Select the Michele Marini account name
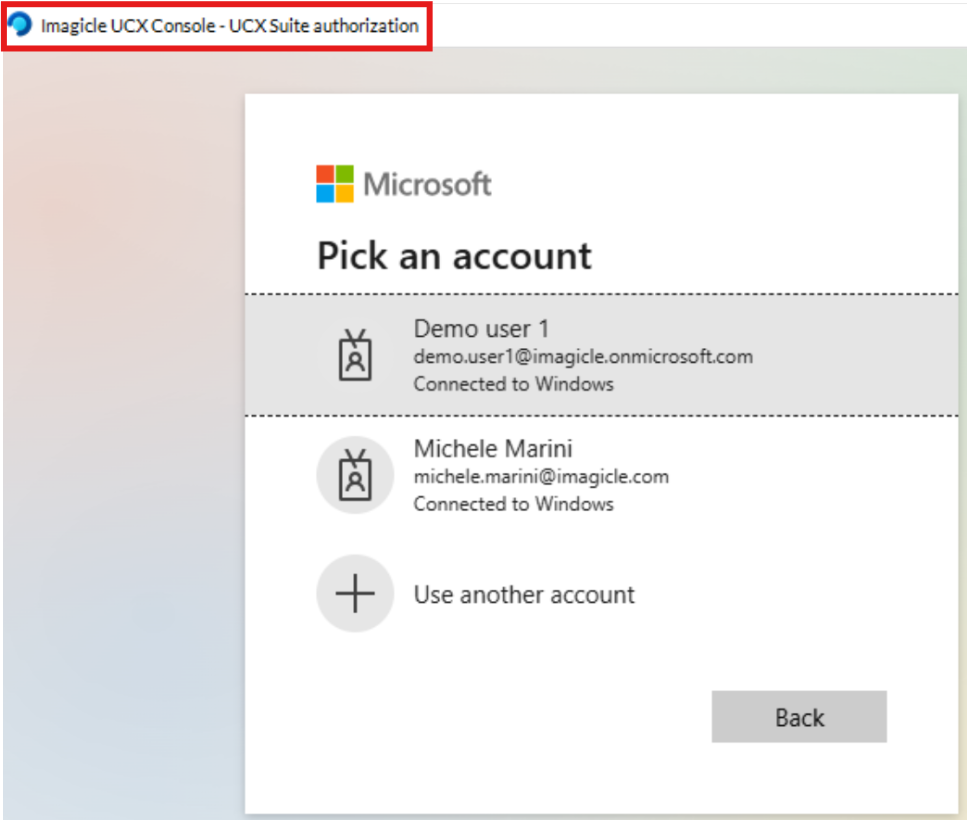Viewport: 967px width, 820px height. (x=493, y=449)
